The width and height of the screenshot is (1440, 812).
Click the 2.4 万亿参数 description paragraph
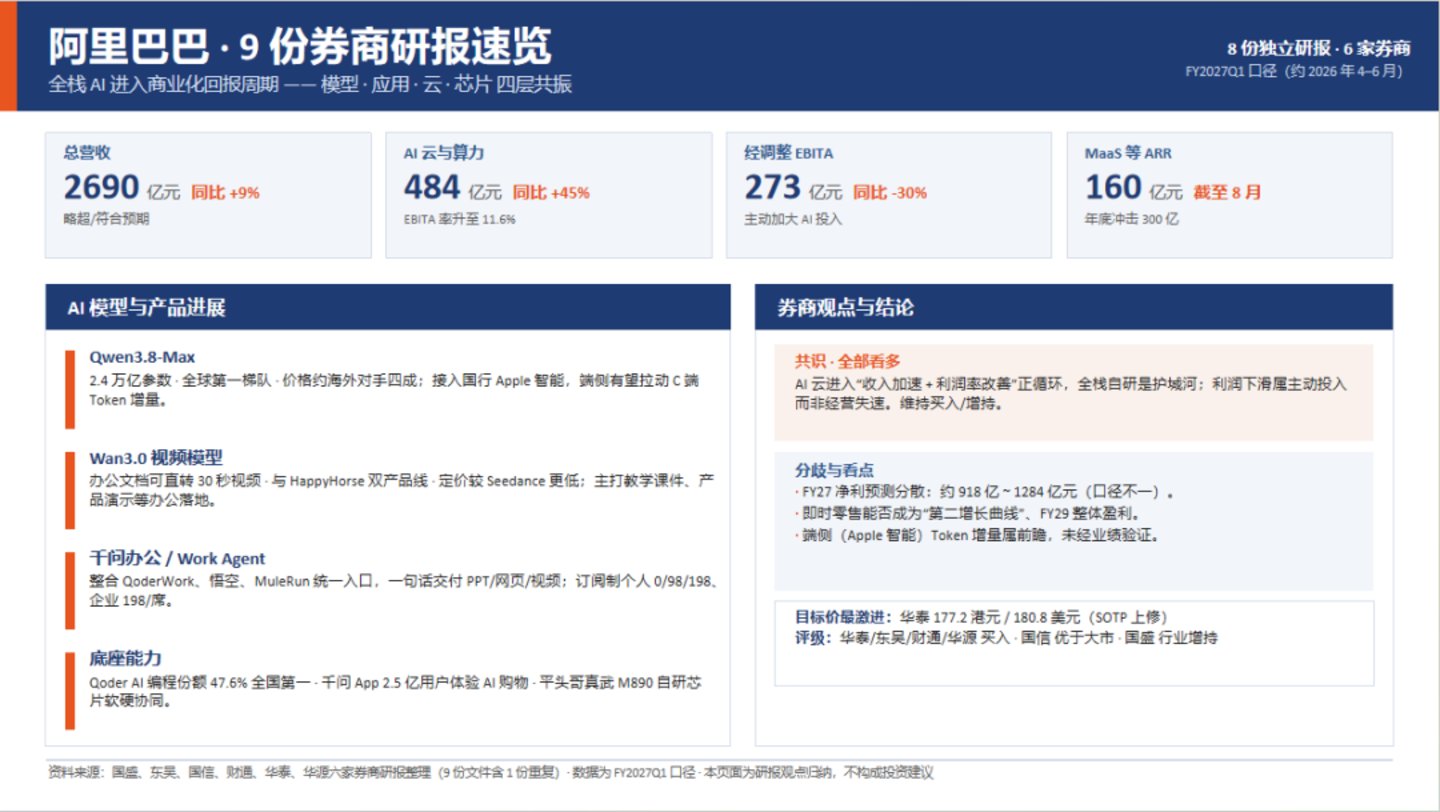tap(393, 390)
